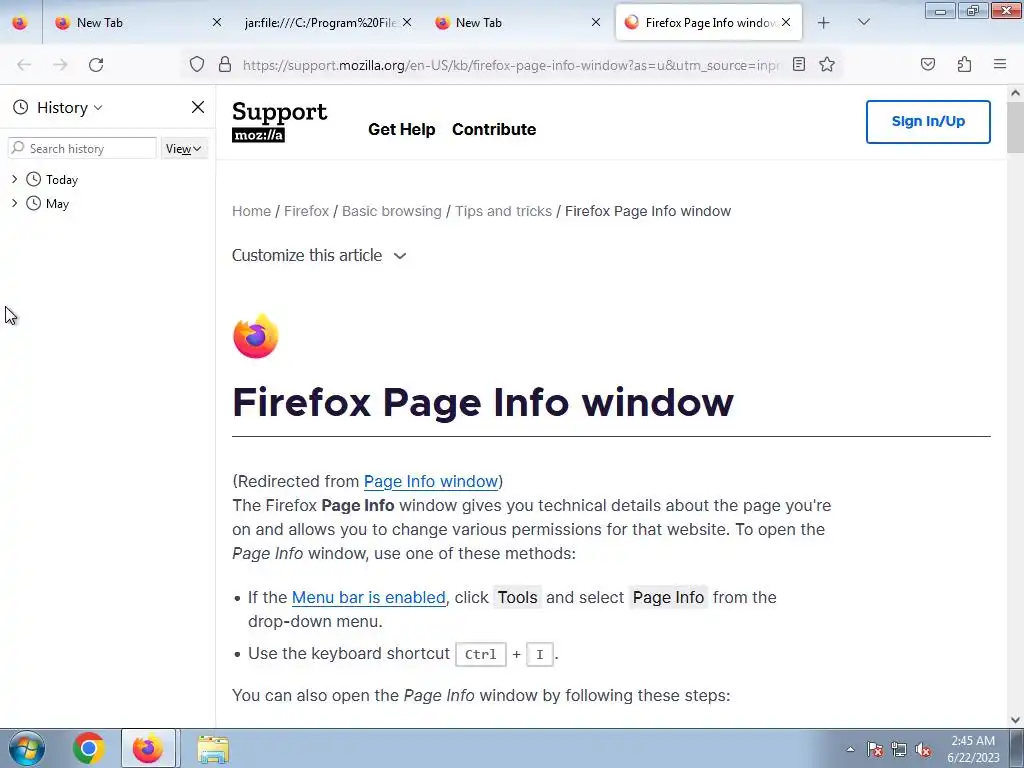Select the Today history entry

61,180
